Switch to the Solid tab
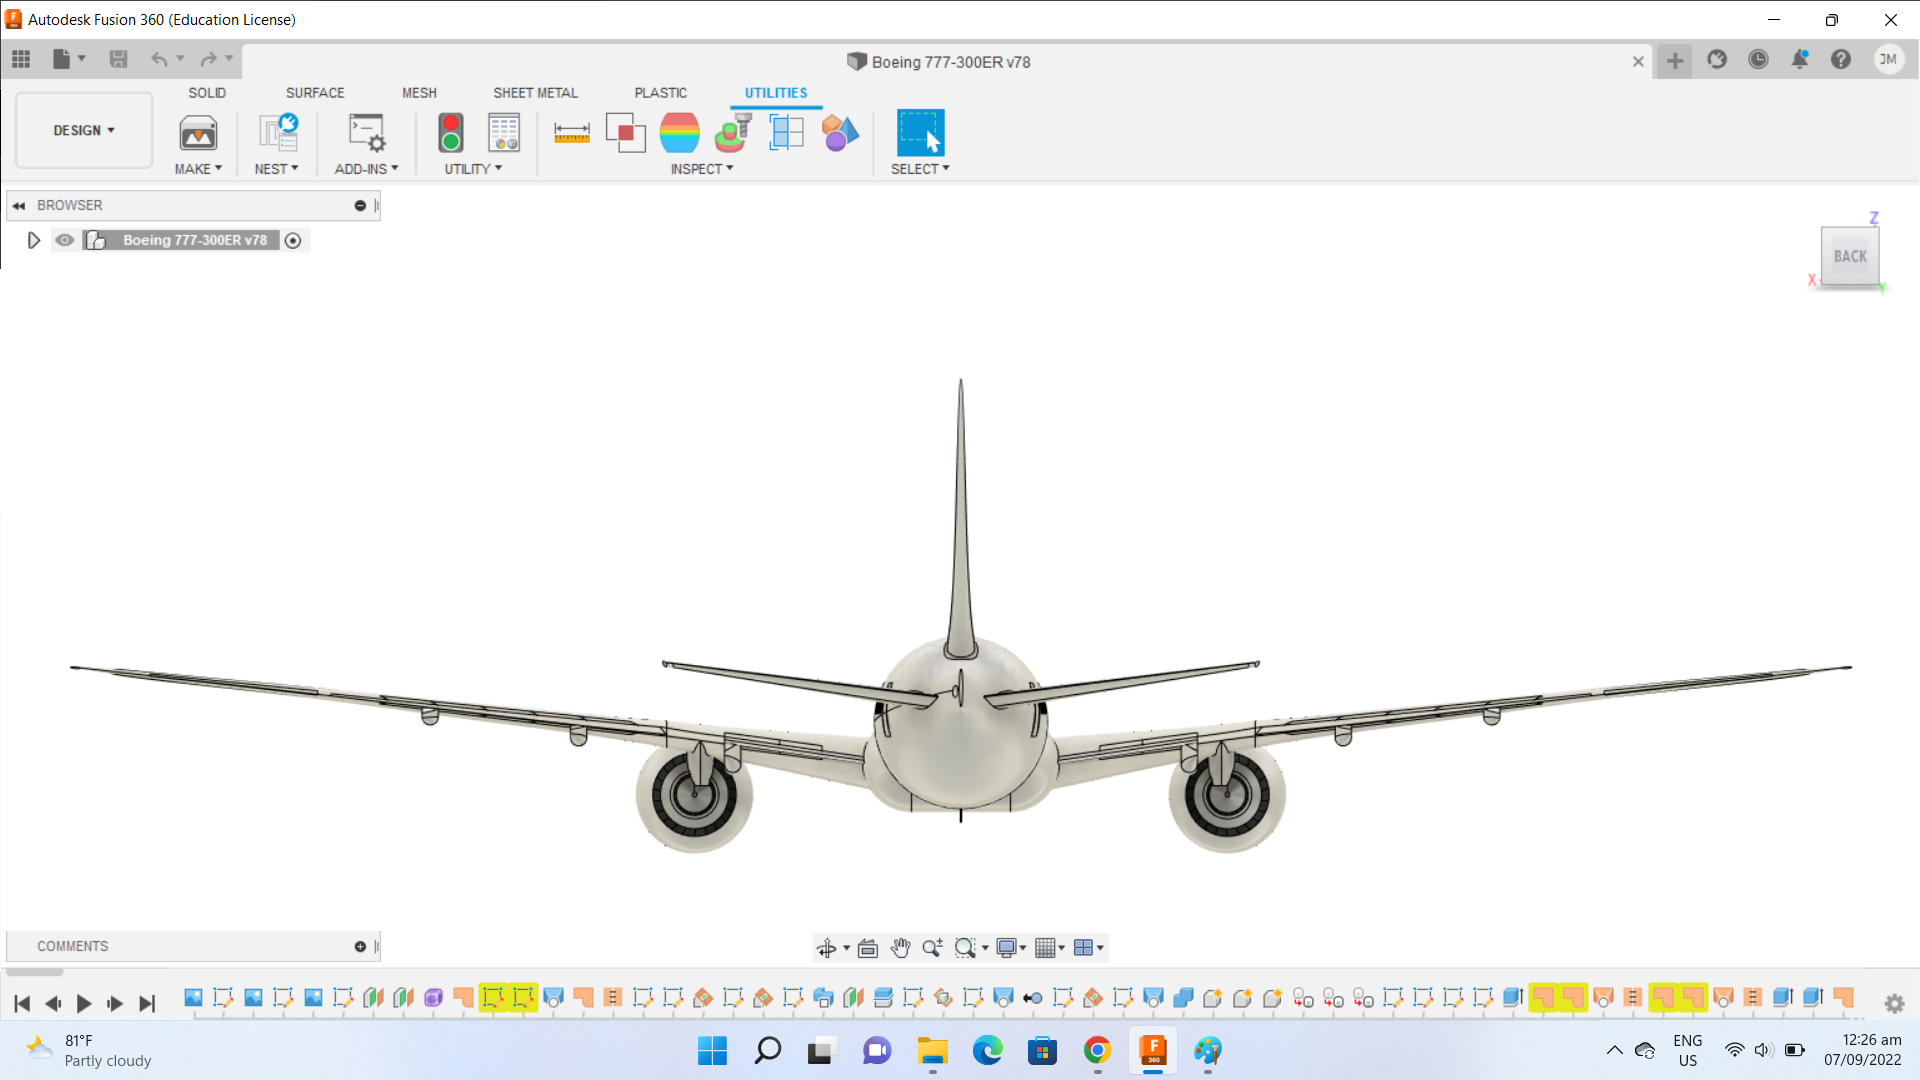 click(x=207, y=93)
